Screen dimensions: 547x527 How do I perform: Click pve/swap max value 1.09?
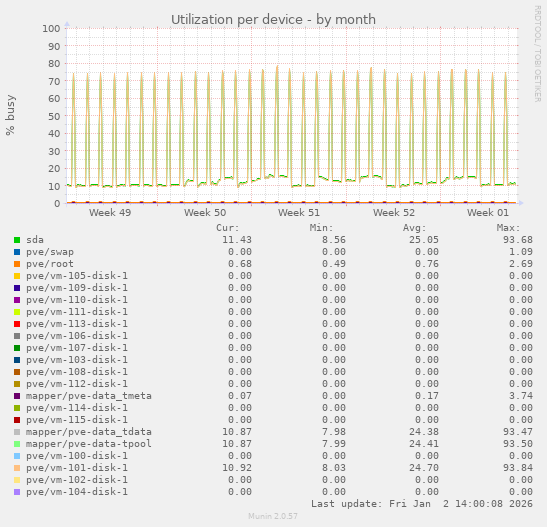(521, 252)
